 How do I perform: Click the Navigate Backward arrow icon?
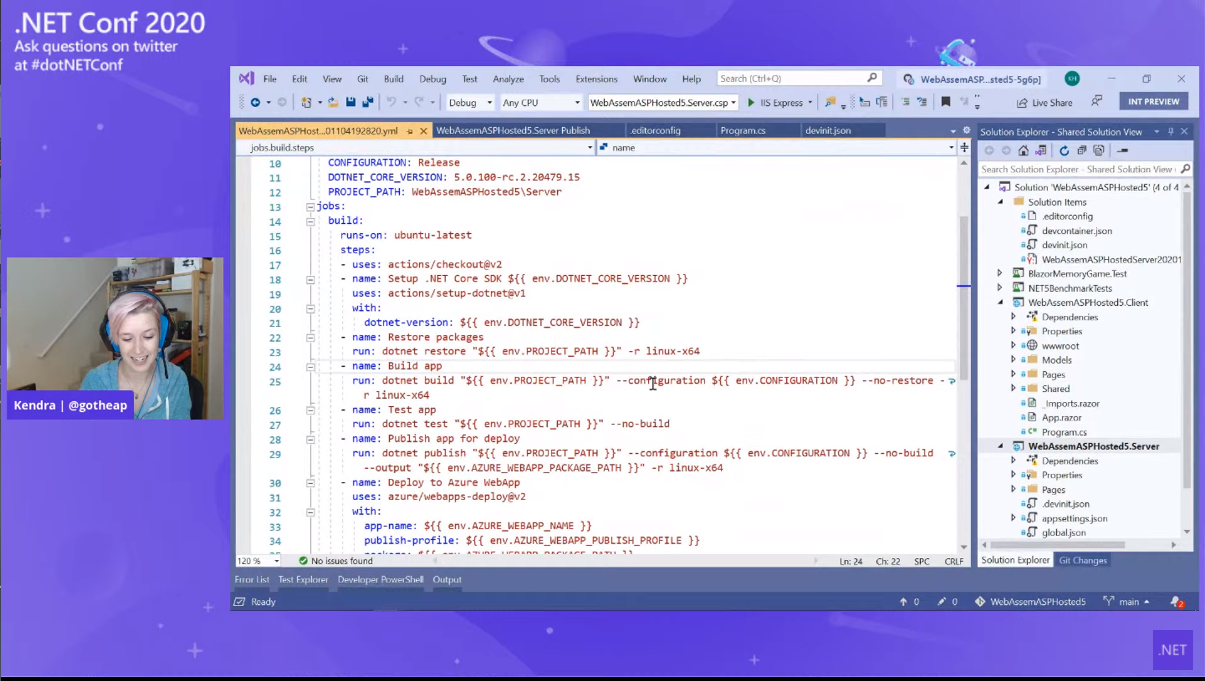(x=255, y=102)
